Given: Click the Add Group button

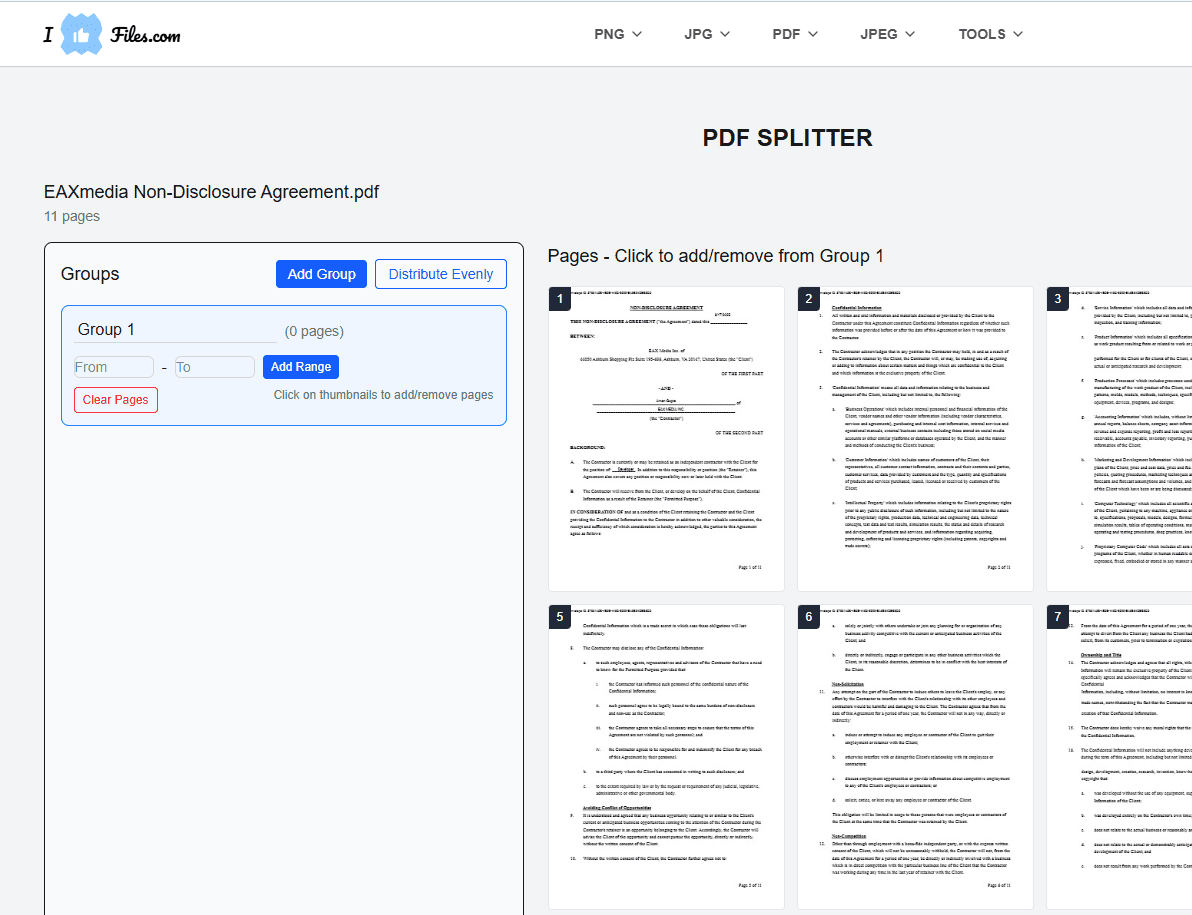Looking at the screenshot, I should [x=321, y=274].
